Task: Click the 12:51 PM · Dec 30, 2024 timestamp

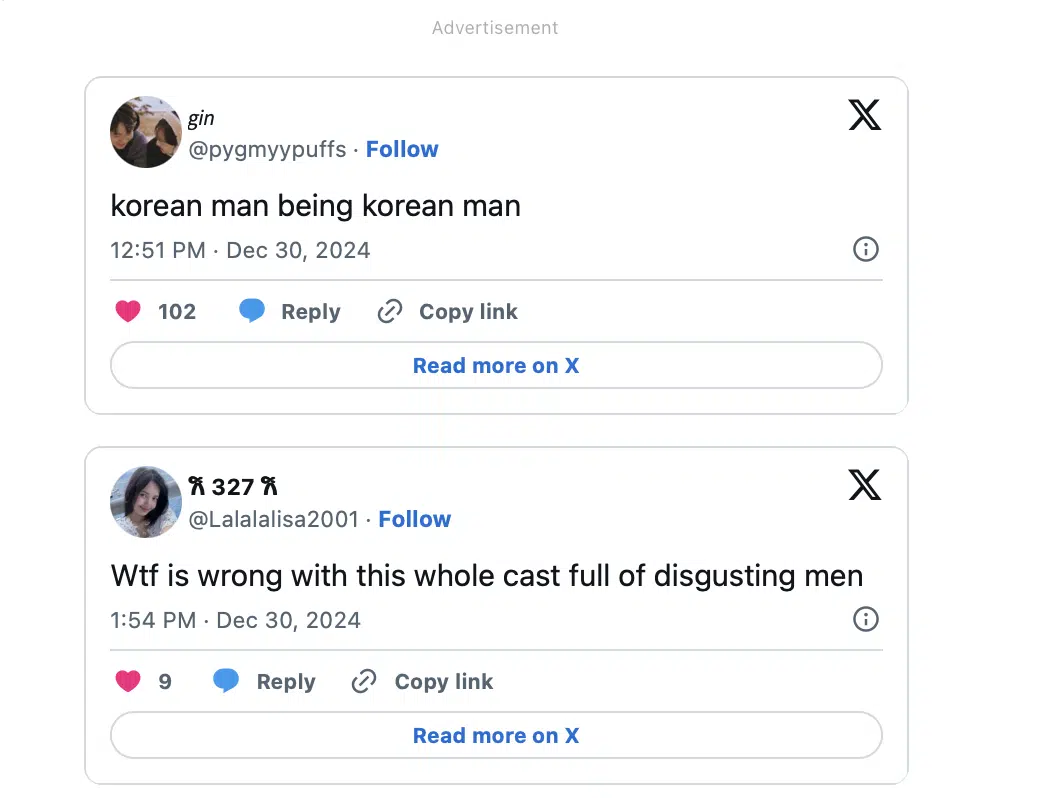Action: point(240,250)
